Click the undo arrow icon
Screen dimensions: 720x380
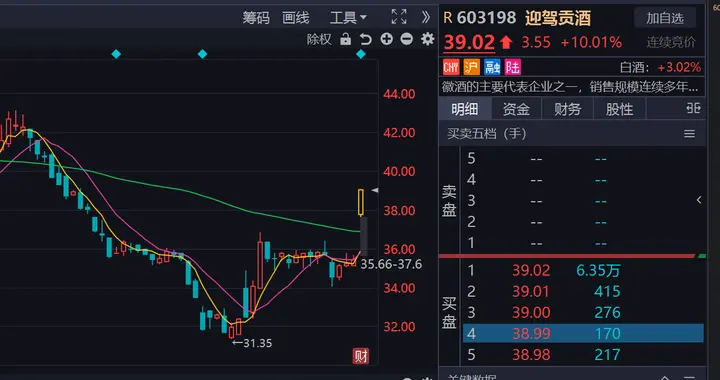point(366,39)
